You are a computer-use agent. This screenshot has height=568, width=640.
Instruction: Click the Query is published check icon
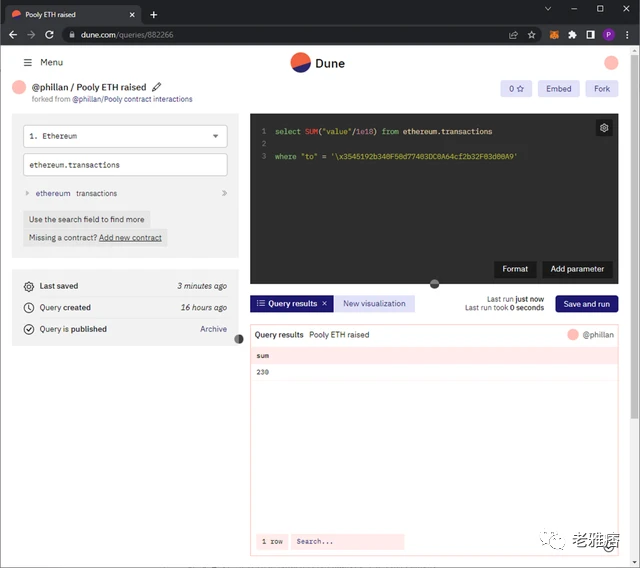click(29, 329)
